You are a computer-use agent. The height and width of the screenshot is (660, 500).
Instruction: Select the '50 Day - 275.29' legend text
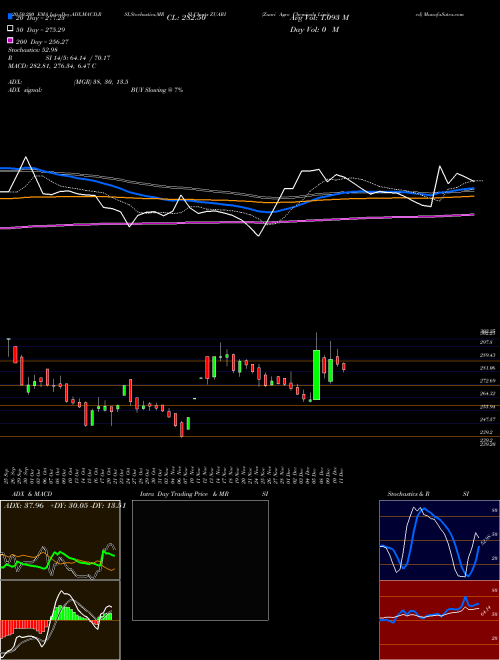pyautogui.click(x=41, y=30)
